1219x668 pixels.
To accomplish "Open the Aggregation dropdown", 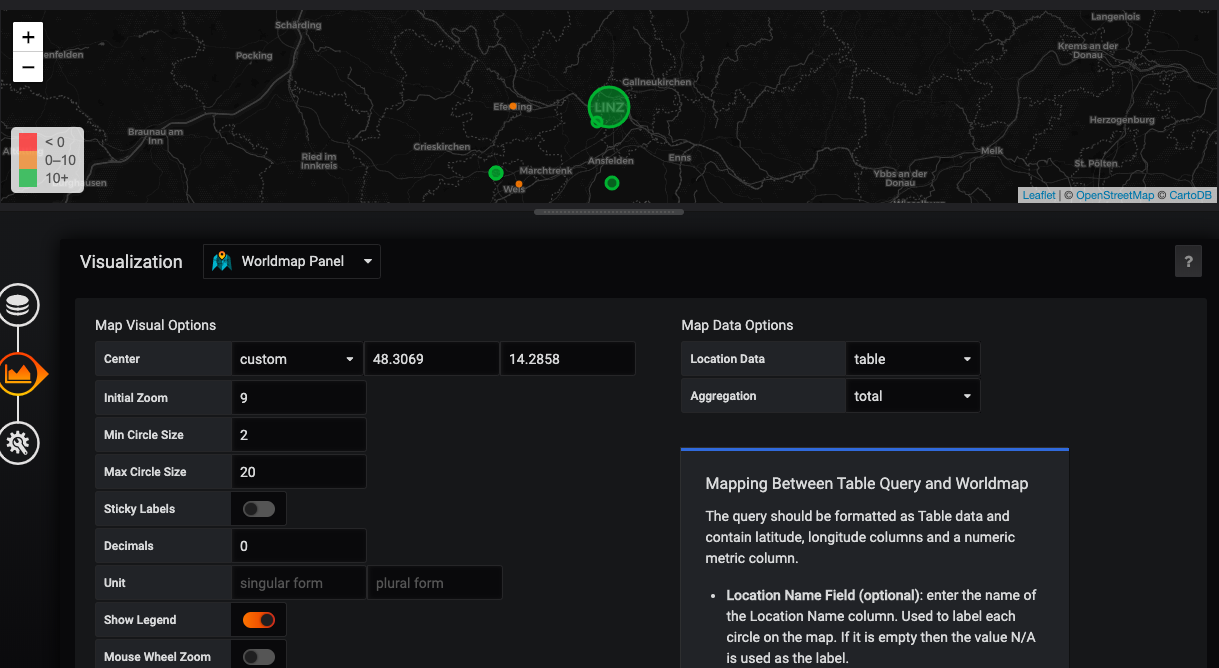I will tap(913, 396).
